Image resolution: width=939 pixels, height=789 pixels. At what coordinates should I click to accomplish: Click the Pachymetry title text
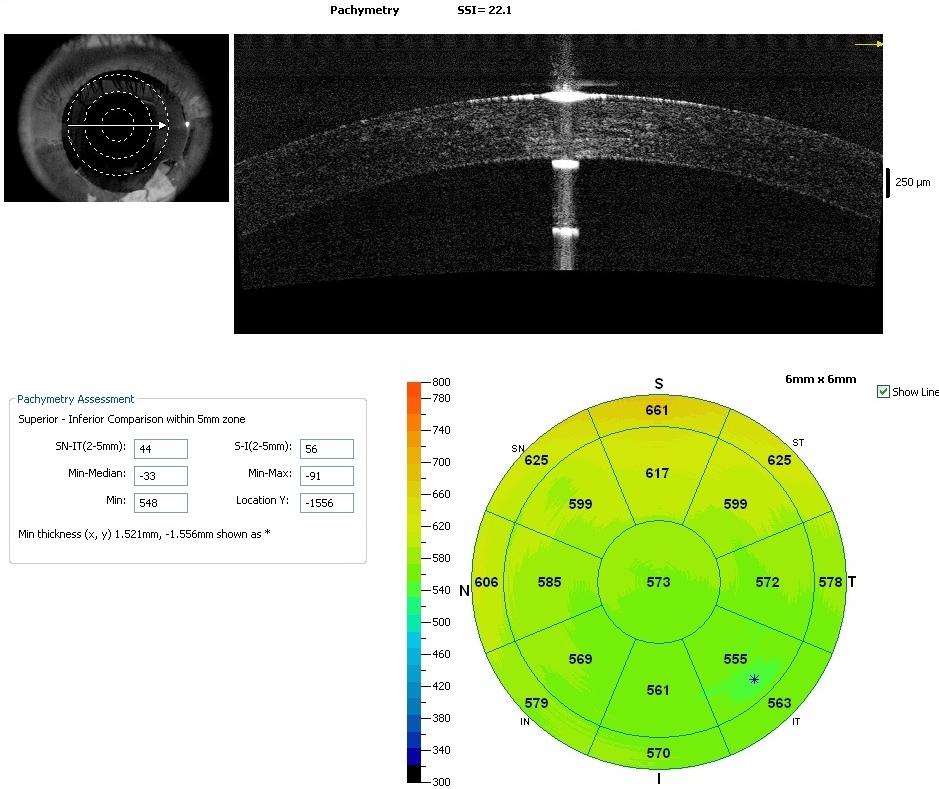364,10
